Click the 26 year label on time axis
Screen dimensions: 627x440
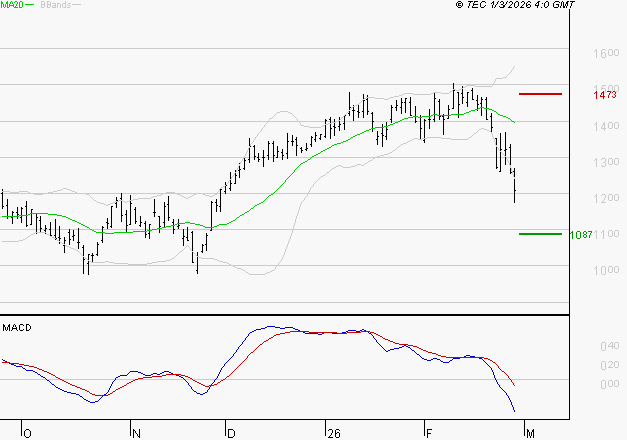pyautogui.click(x=333, y=434)
